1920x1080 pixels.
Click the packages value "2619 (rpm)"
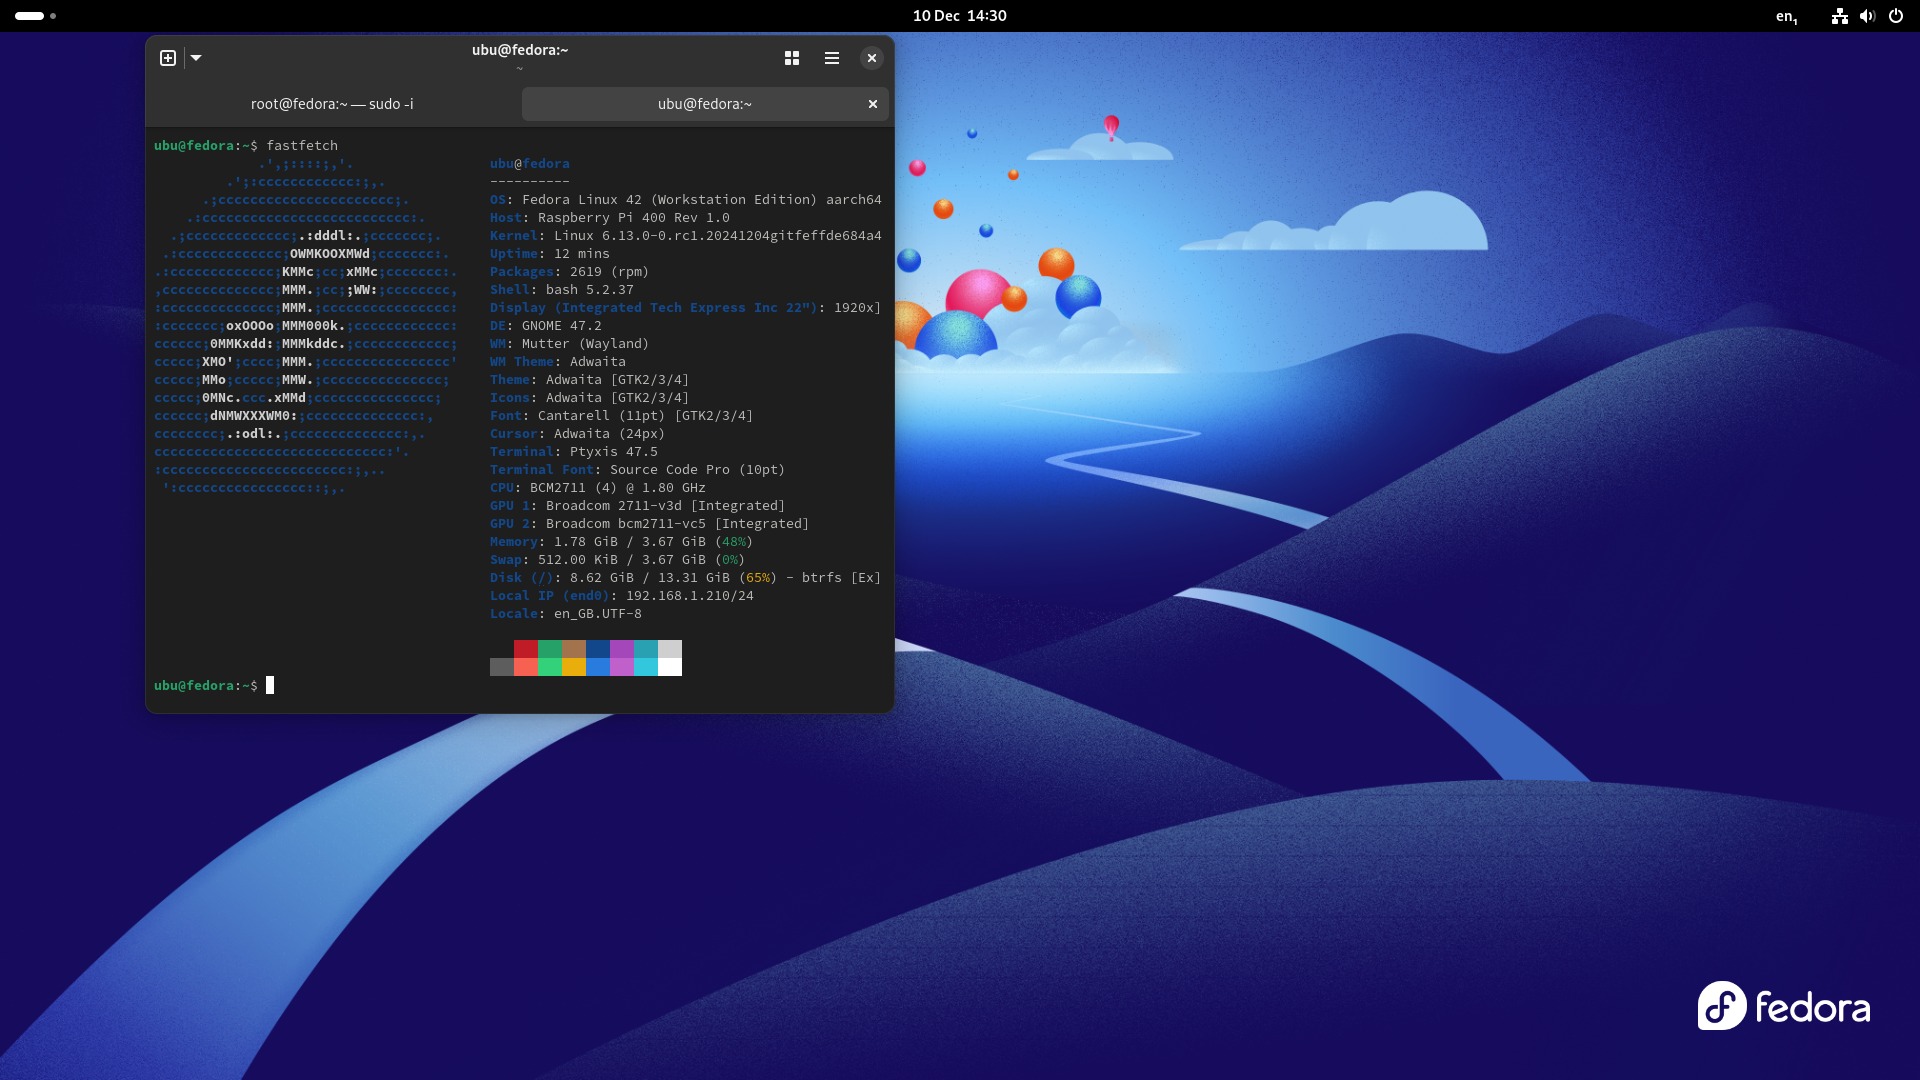coord(610,272)
